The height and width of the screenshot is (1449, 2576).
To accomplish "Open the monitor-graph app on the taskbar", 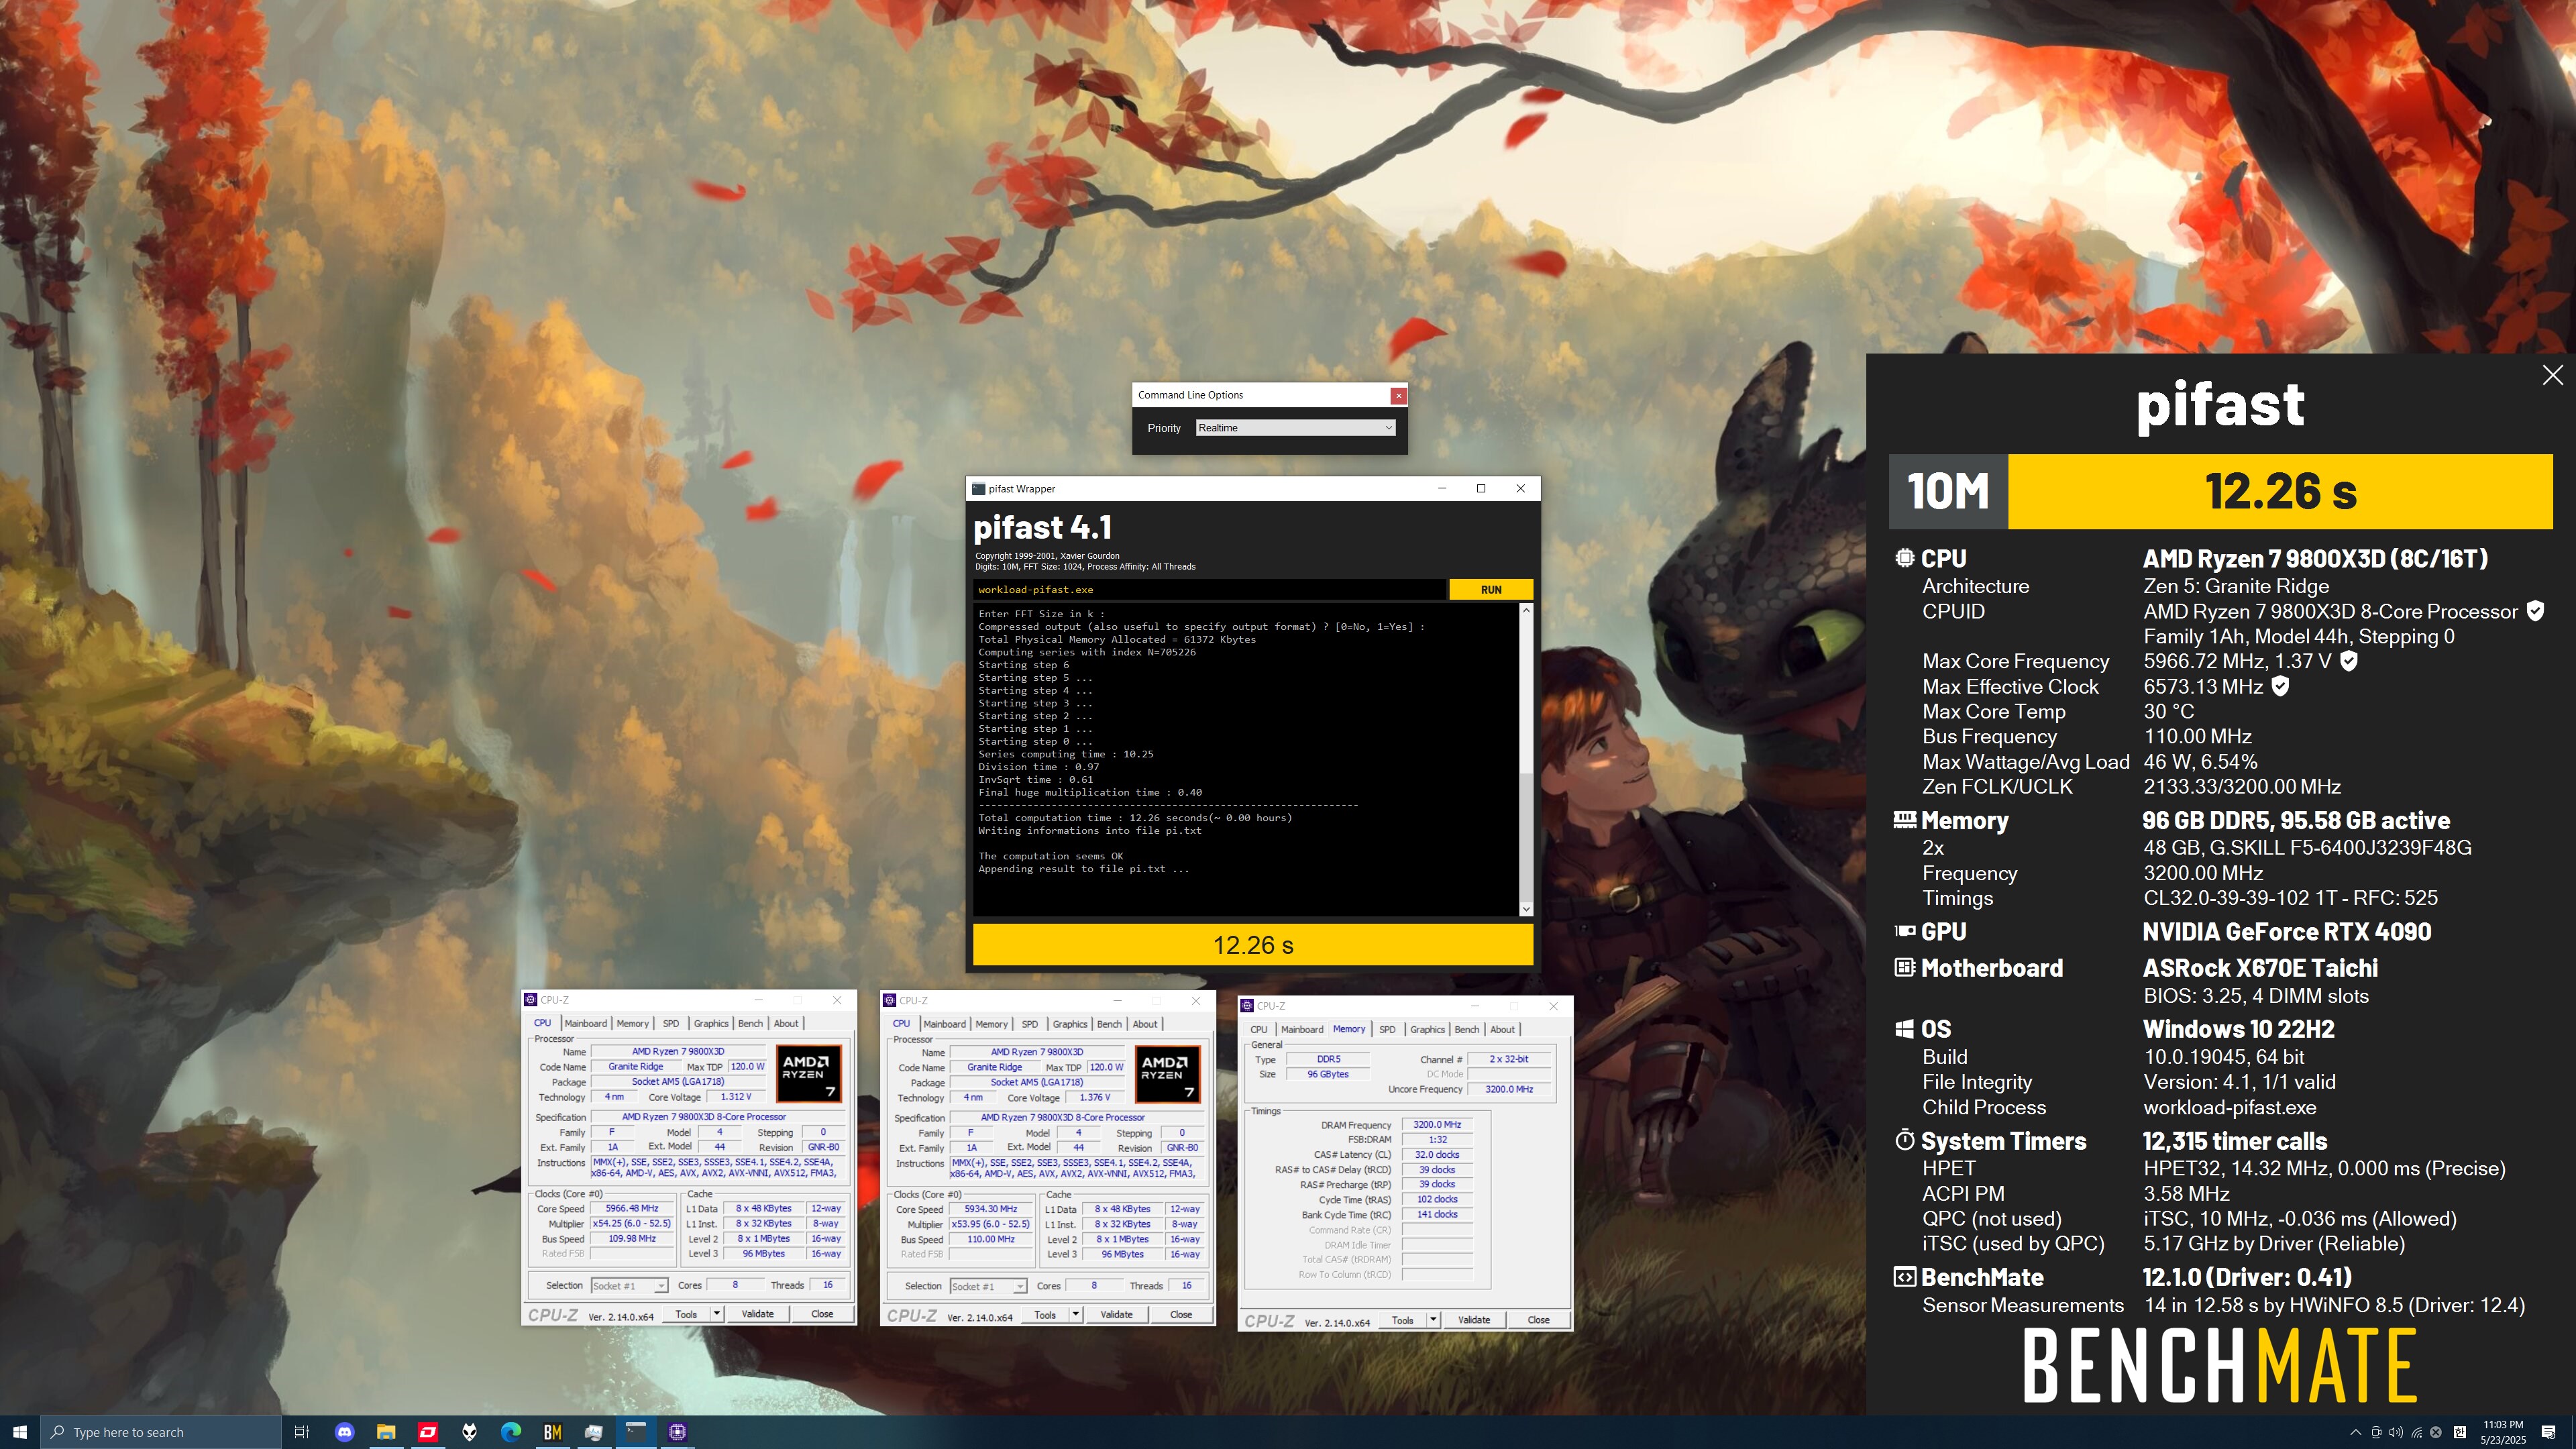I will 594,1432.
